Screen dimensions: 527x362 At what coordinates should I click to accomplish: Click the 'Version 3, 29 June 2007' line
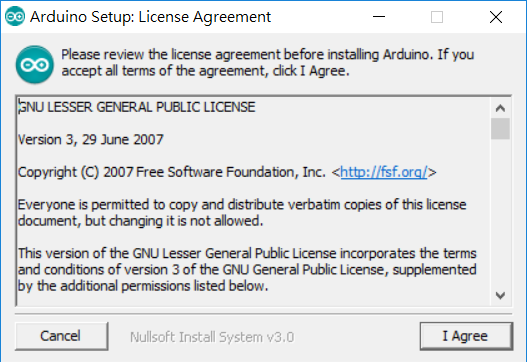[91, 139]
